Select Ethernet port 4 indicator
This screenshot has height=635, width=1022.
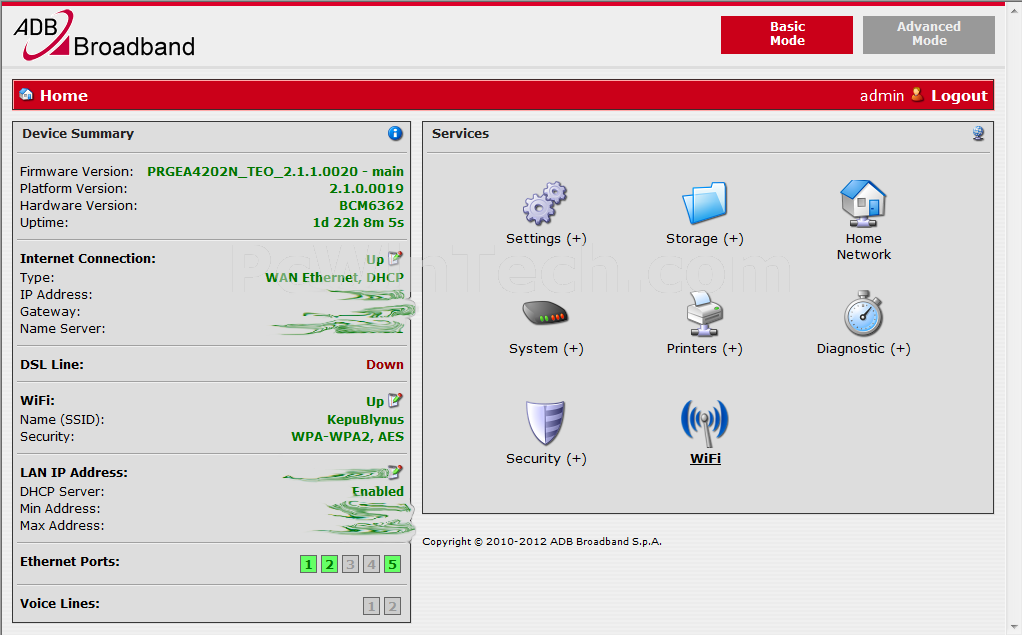371,564
